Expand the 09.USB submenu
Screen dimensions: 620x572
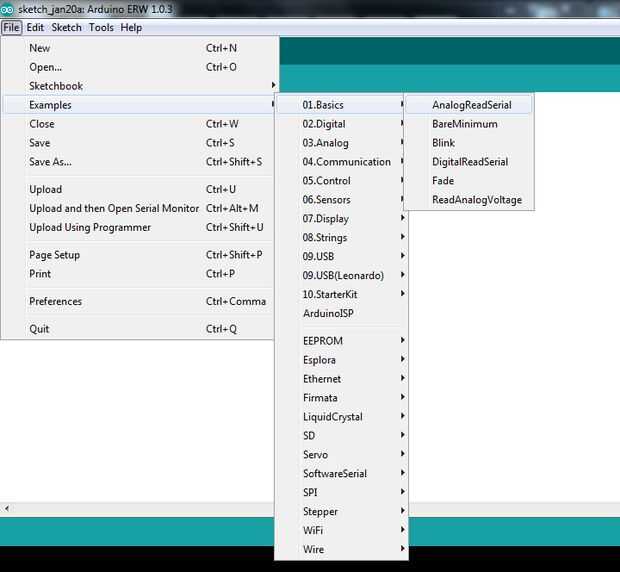[x=341, y=257]
